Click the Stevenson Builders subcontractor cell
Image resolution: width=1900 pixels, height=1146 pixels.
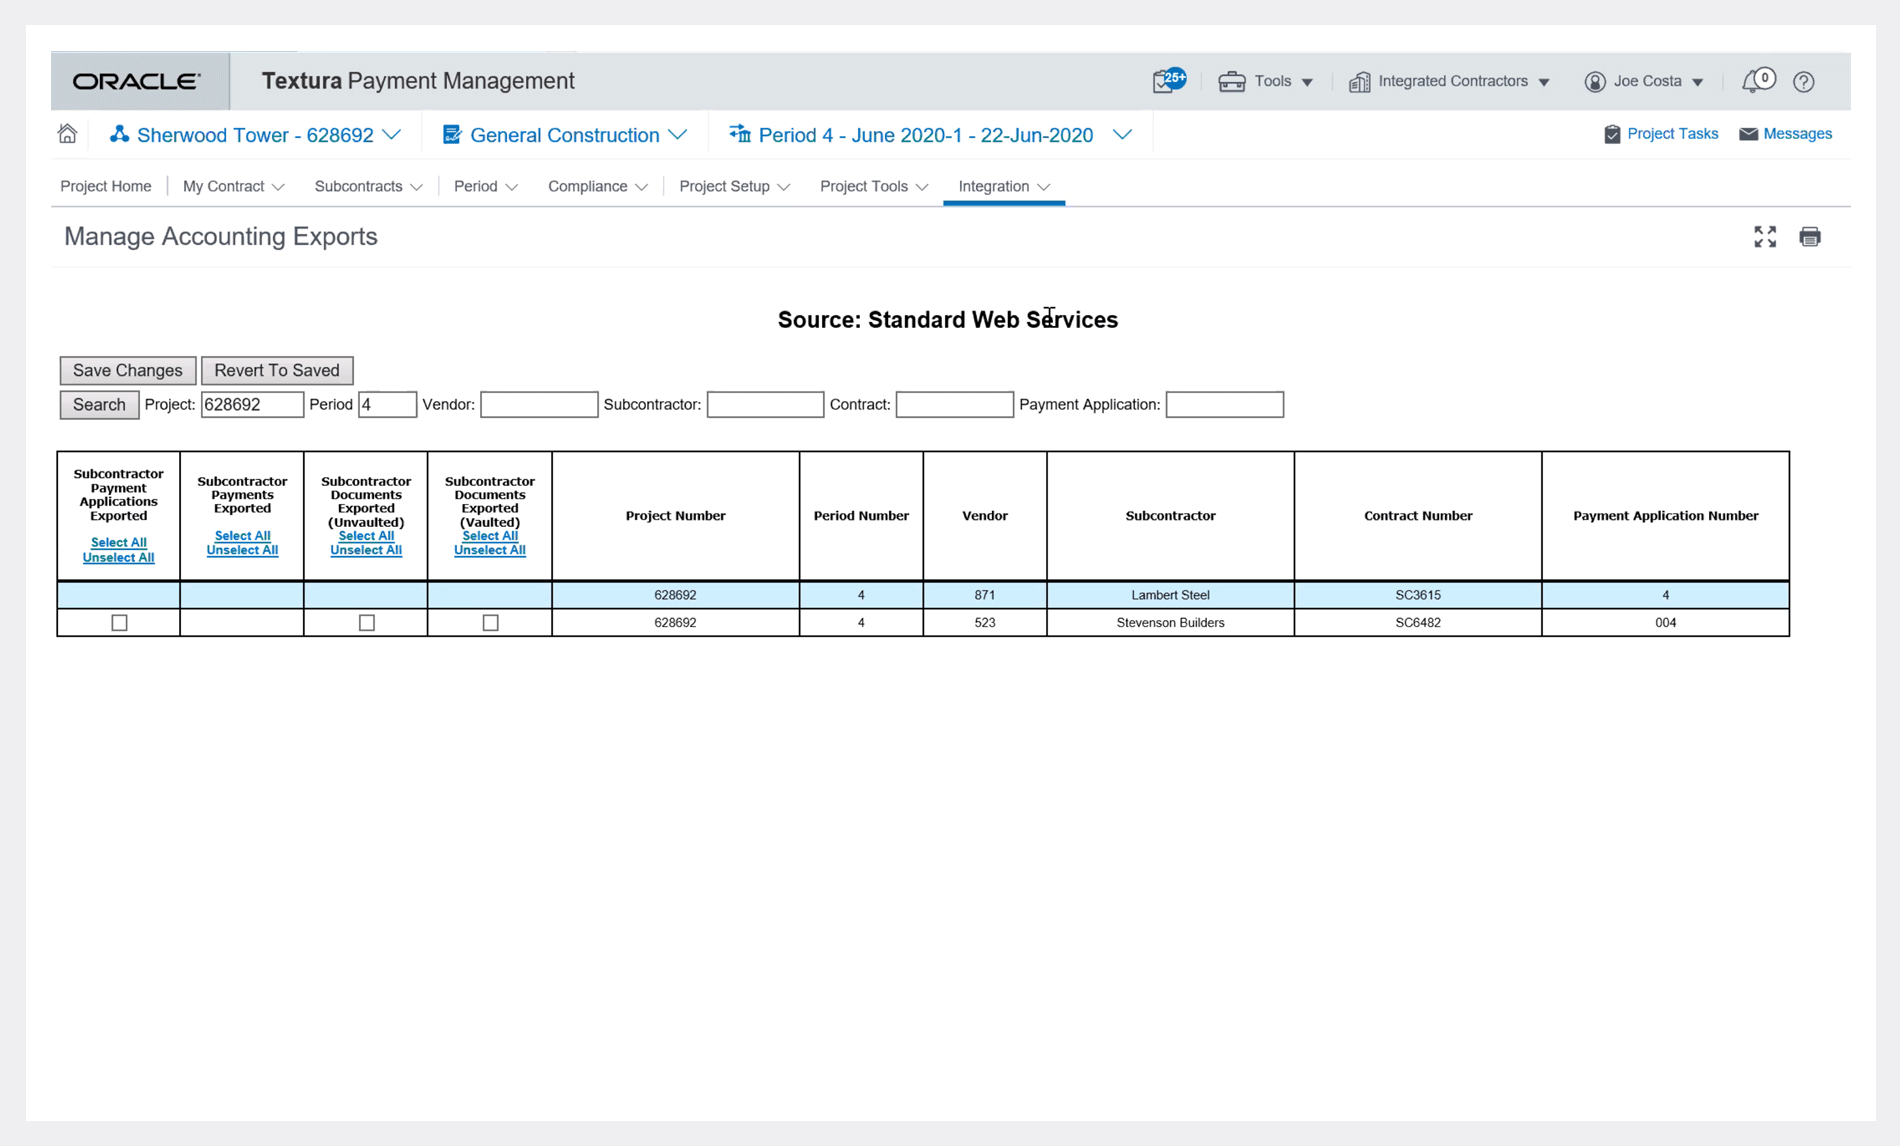(x=1170, y=623)
